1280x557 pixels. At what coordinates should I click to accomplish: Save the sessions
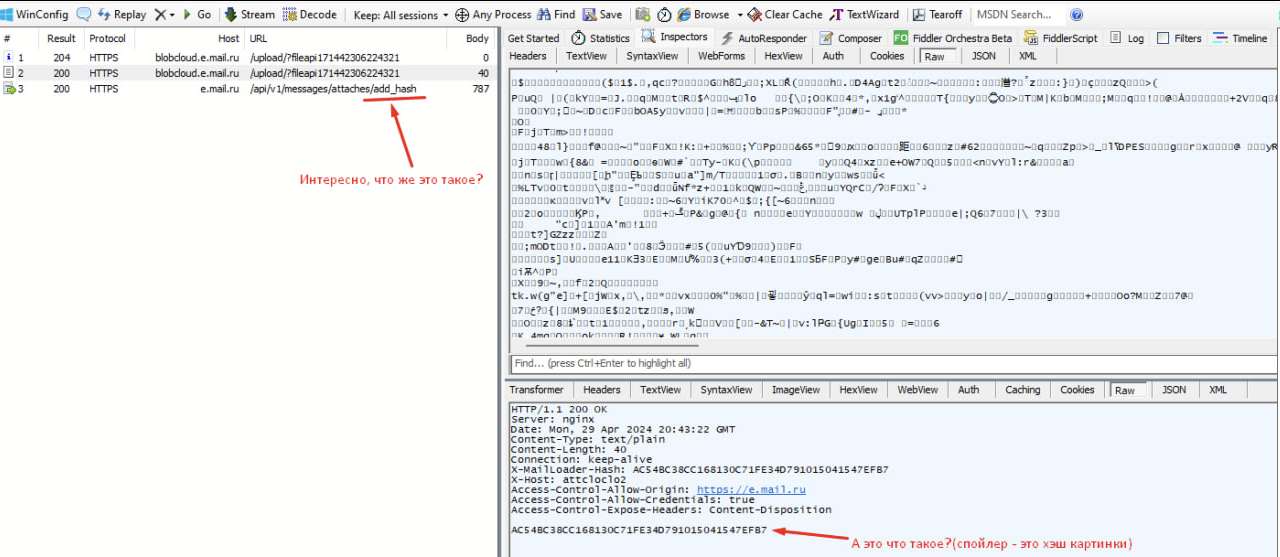click(602, 15)
